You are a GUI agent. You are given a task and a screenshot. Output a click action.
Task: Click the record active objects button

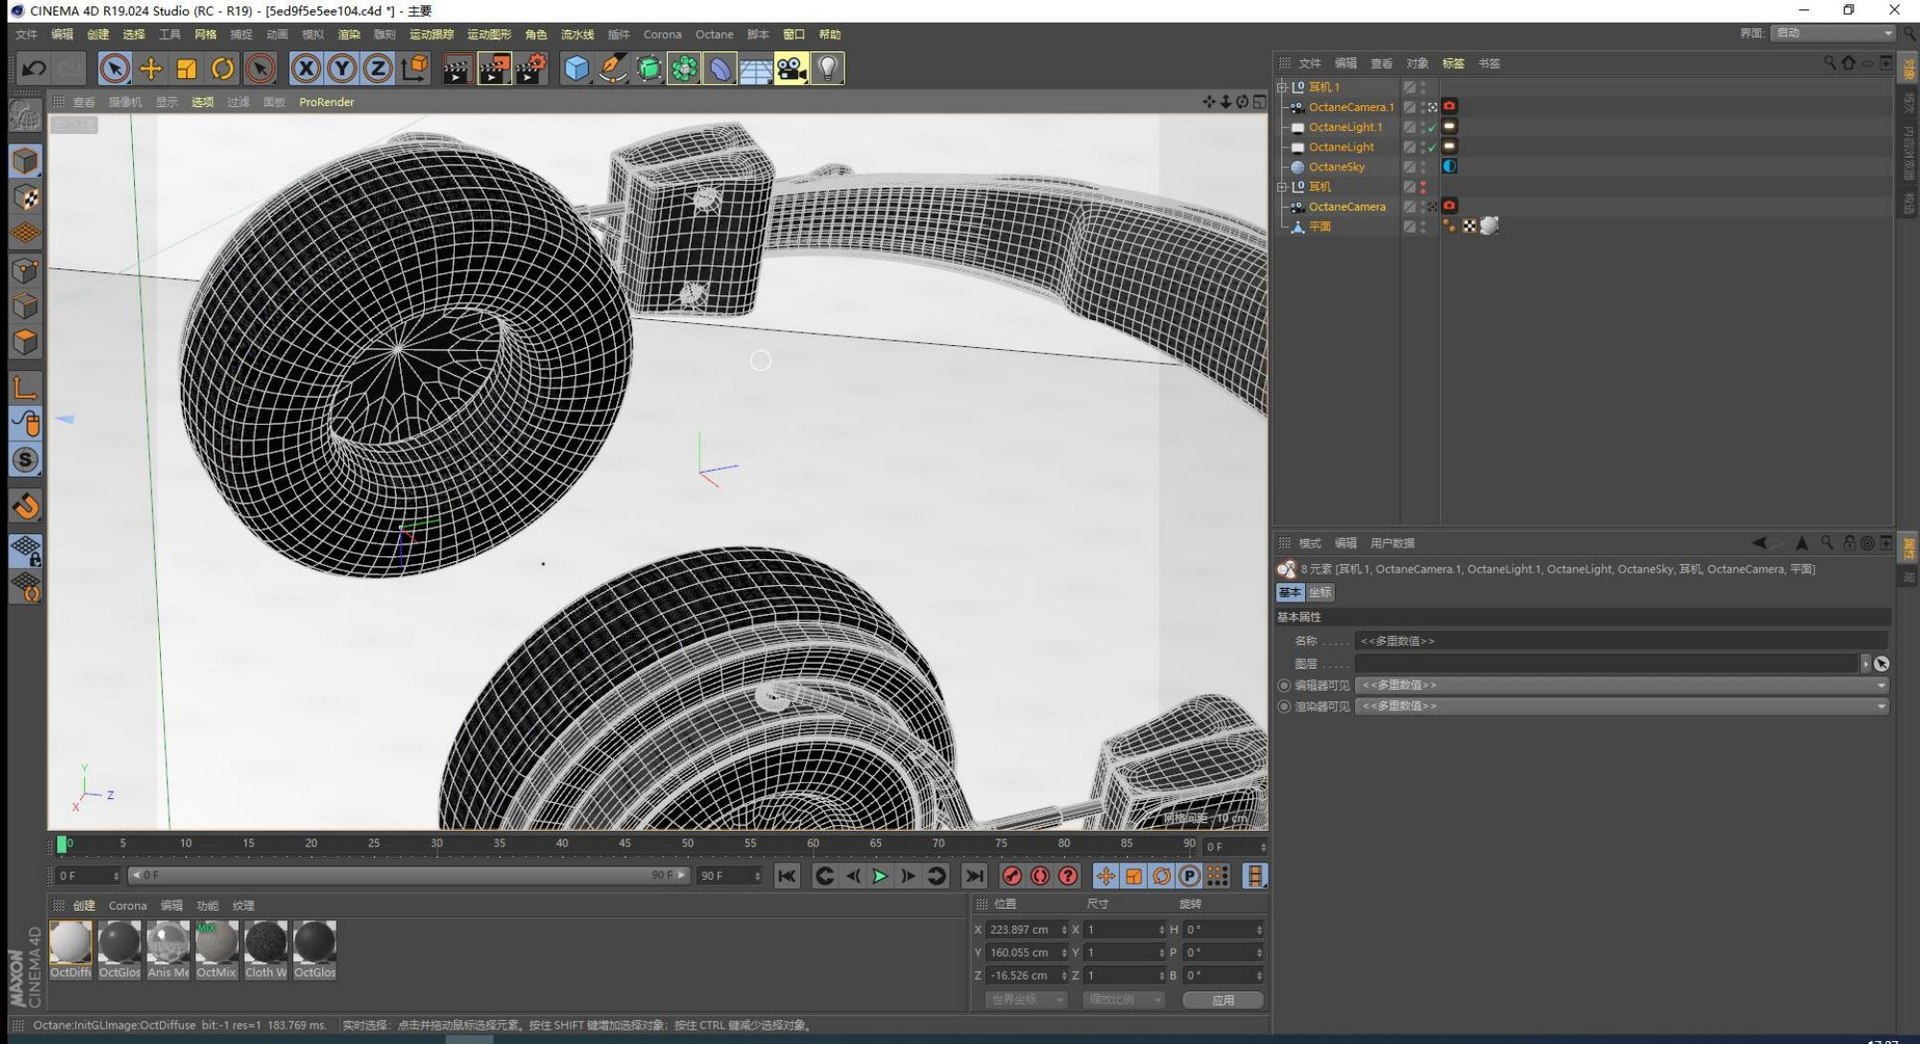coord(1012,876)
